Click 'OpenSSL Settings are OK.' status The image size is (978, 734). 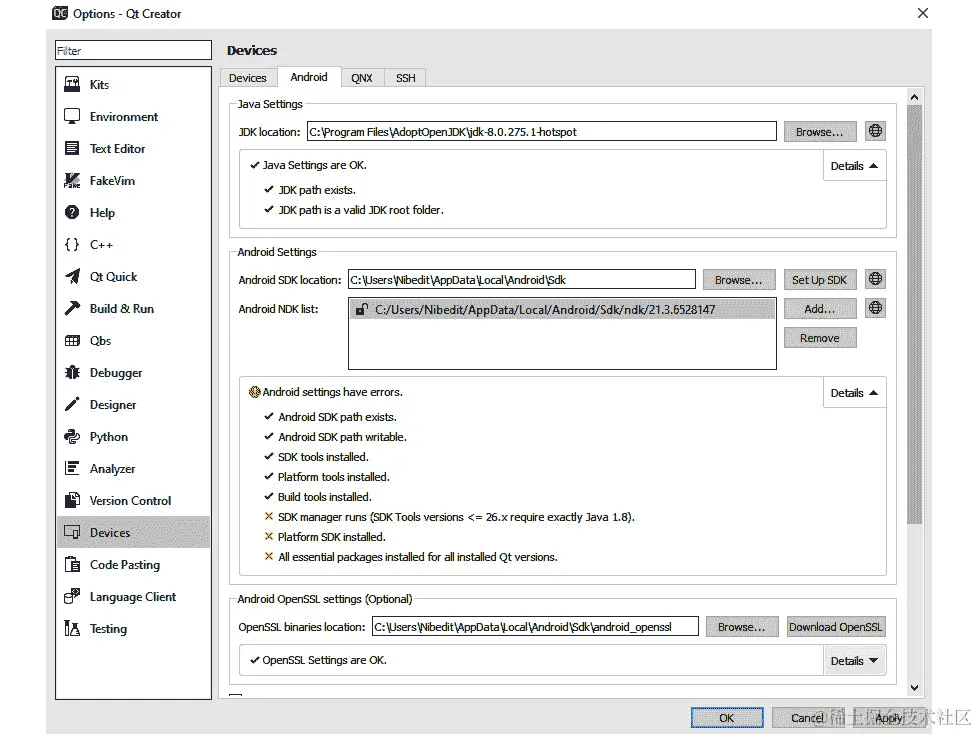[x=324, y=660]
